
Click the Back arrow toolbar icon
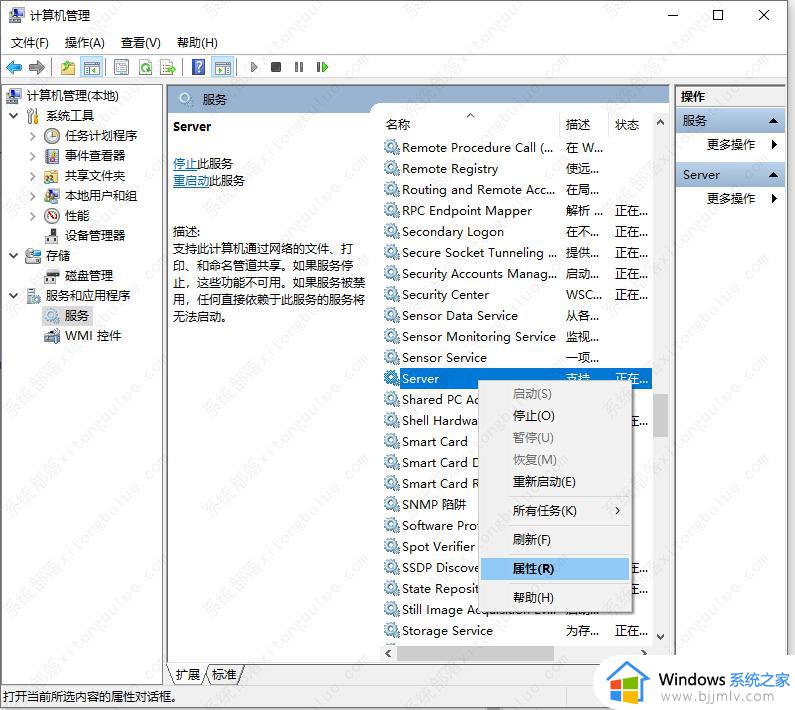[x=14, y=67]
